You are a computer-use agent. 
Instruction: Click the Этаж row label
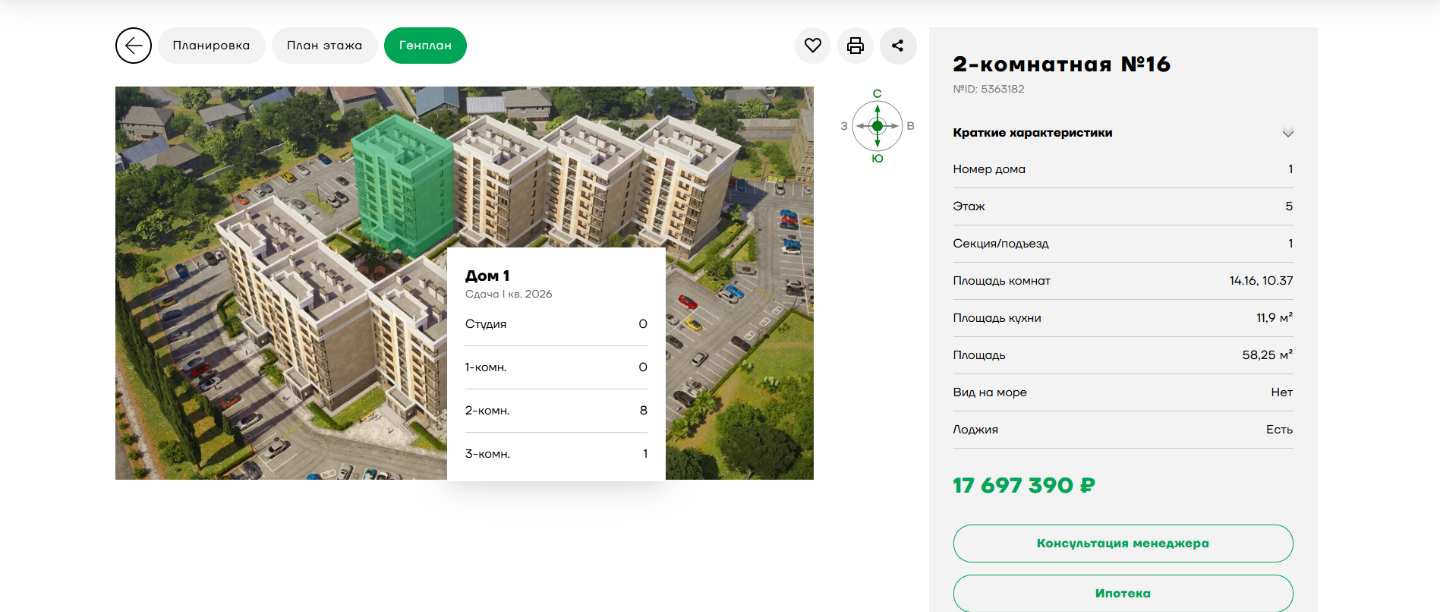click(969, 206)
